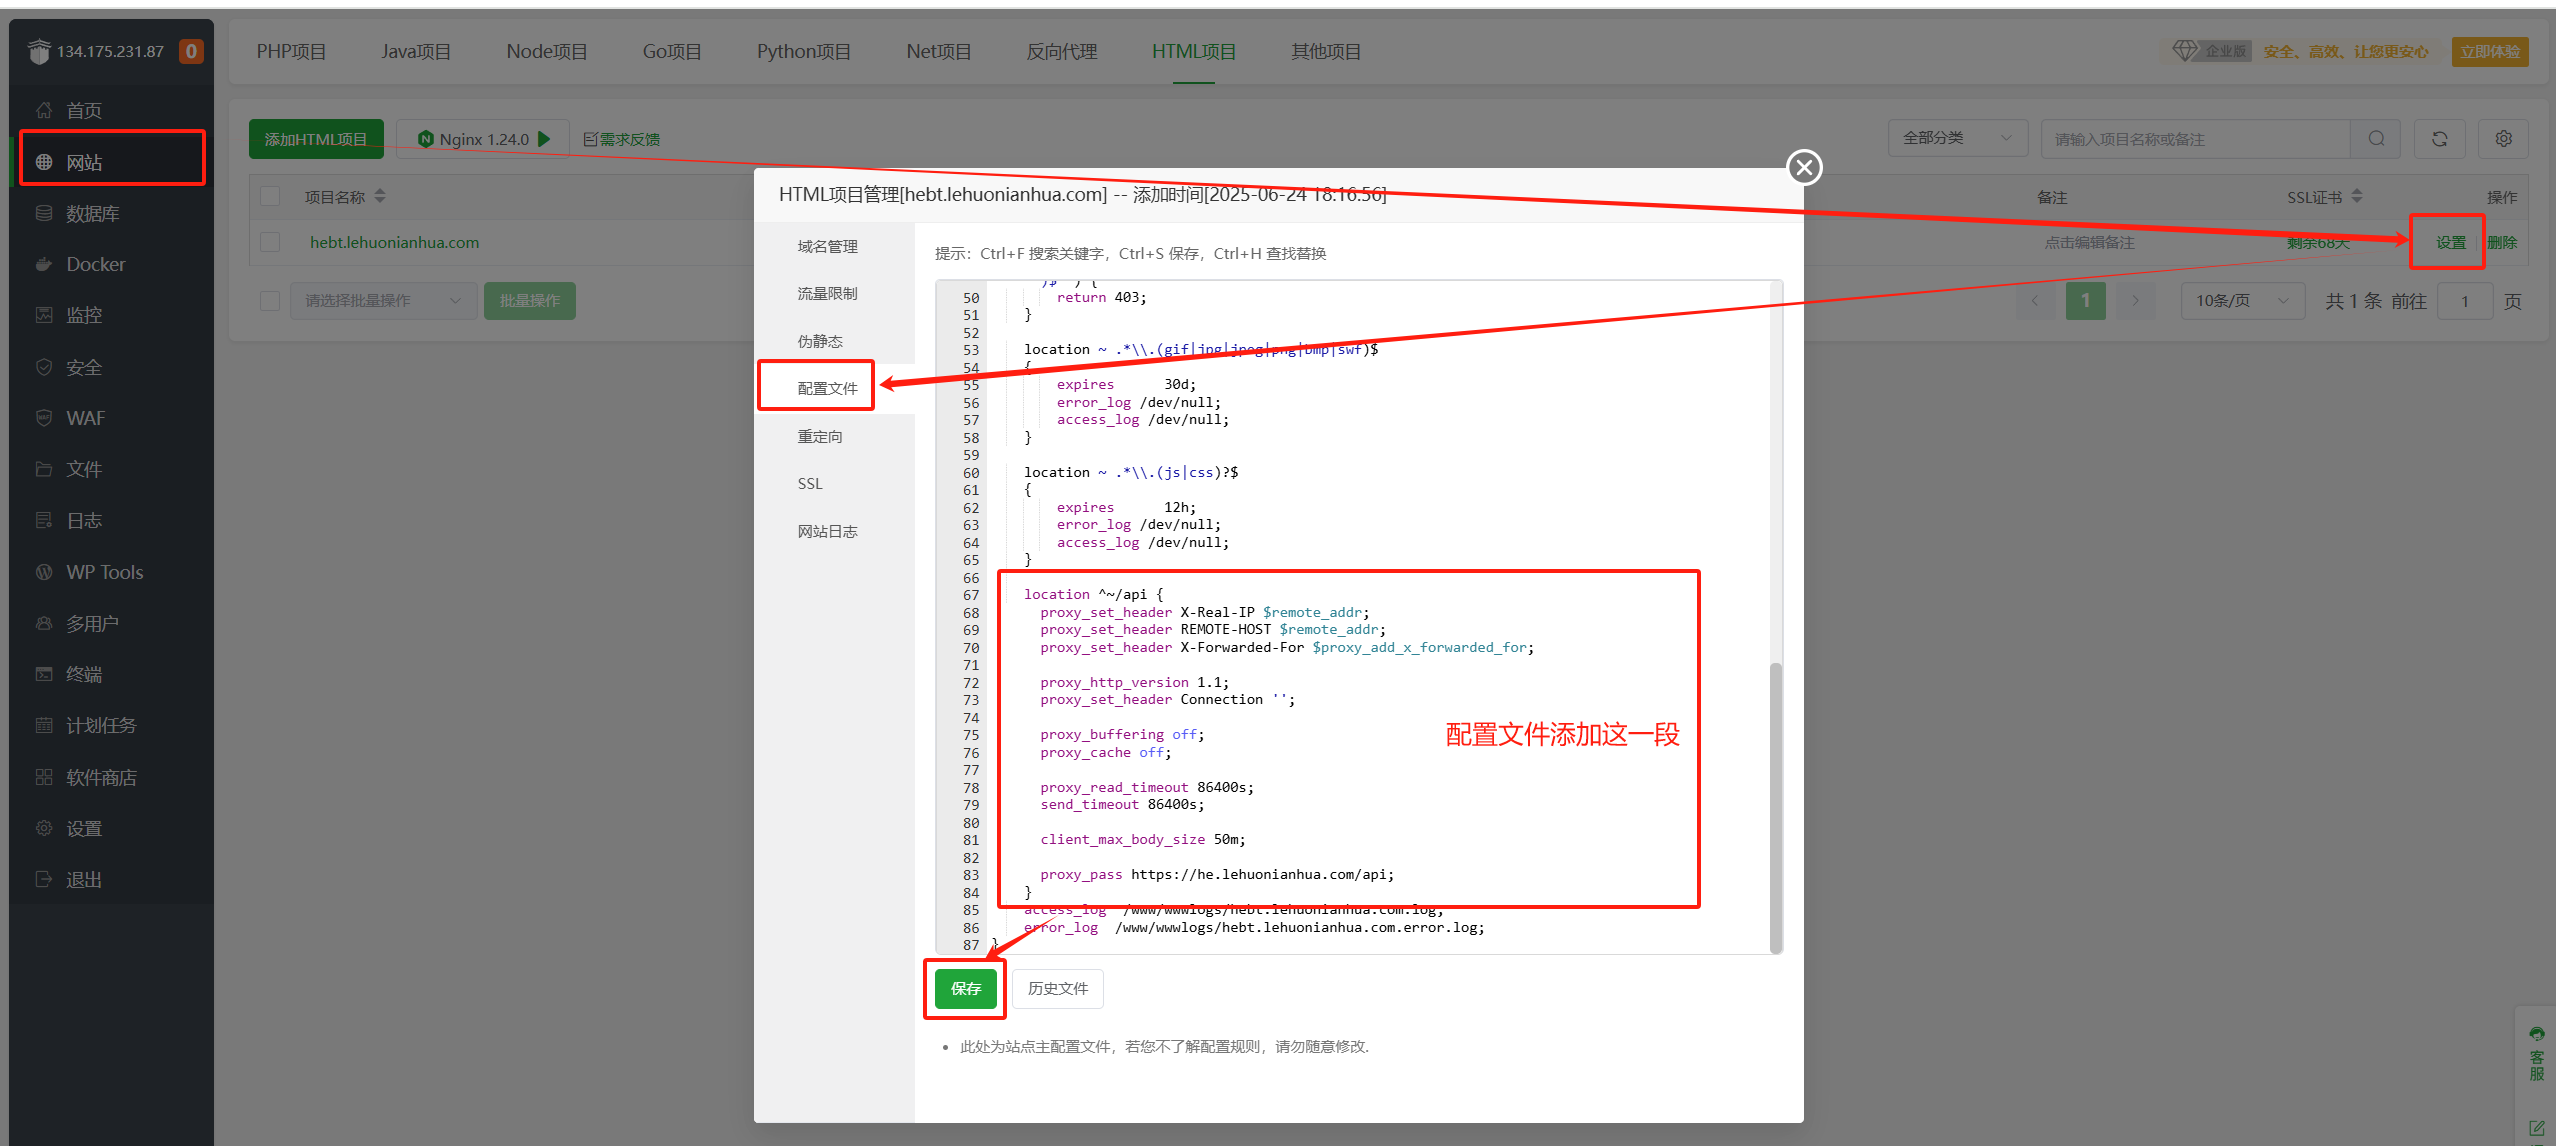Switch to Python项目 tab
The height and width of the screenshot is (1146, 2556).
coord(804,51)
